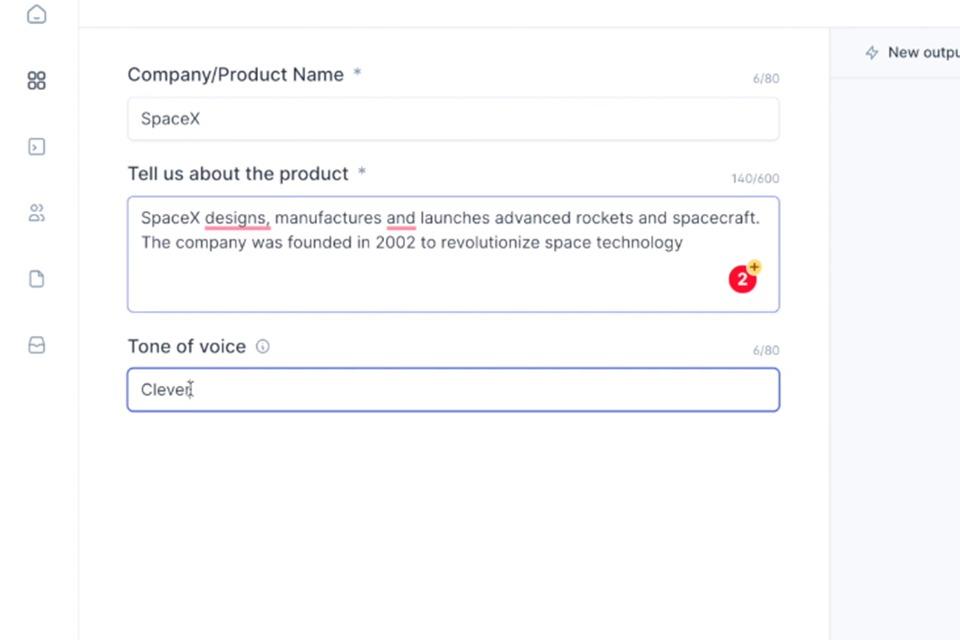The height and width of the screenshot is (640, 960).
Task: Click the "Company/Product Name" label
Action: (236, 75)
